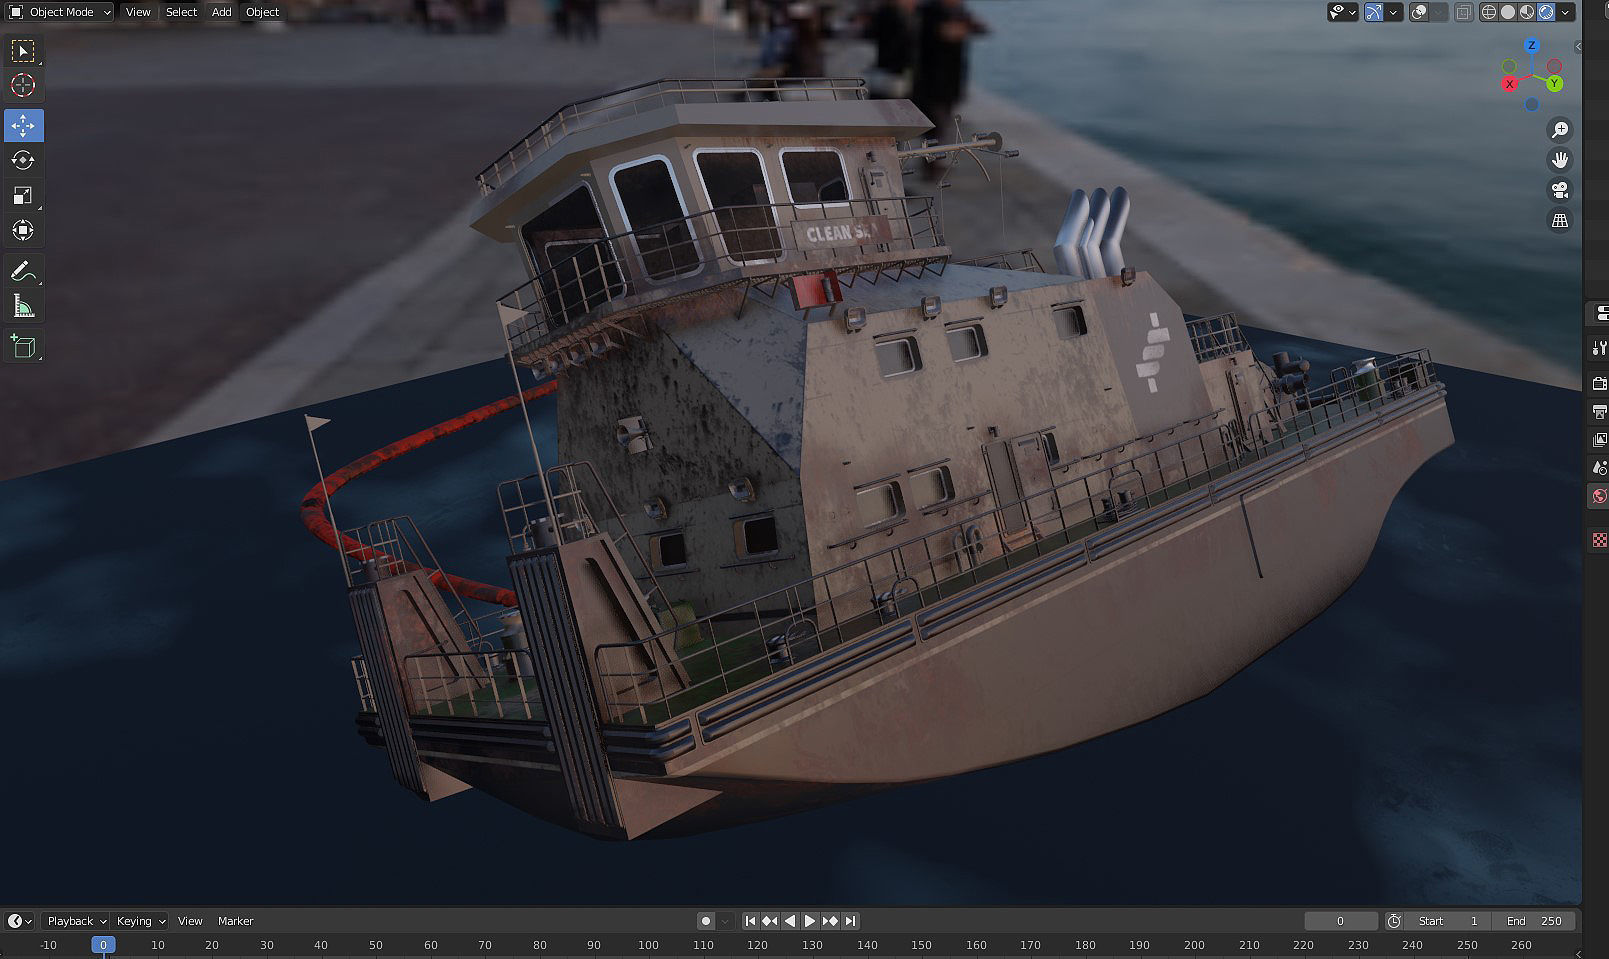Click the End frame field
The image size is (1609, 959).
[1534, 921]
